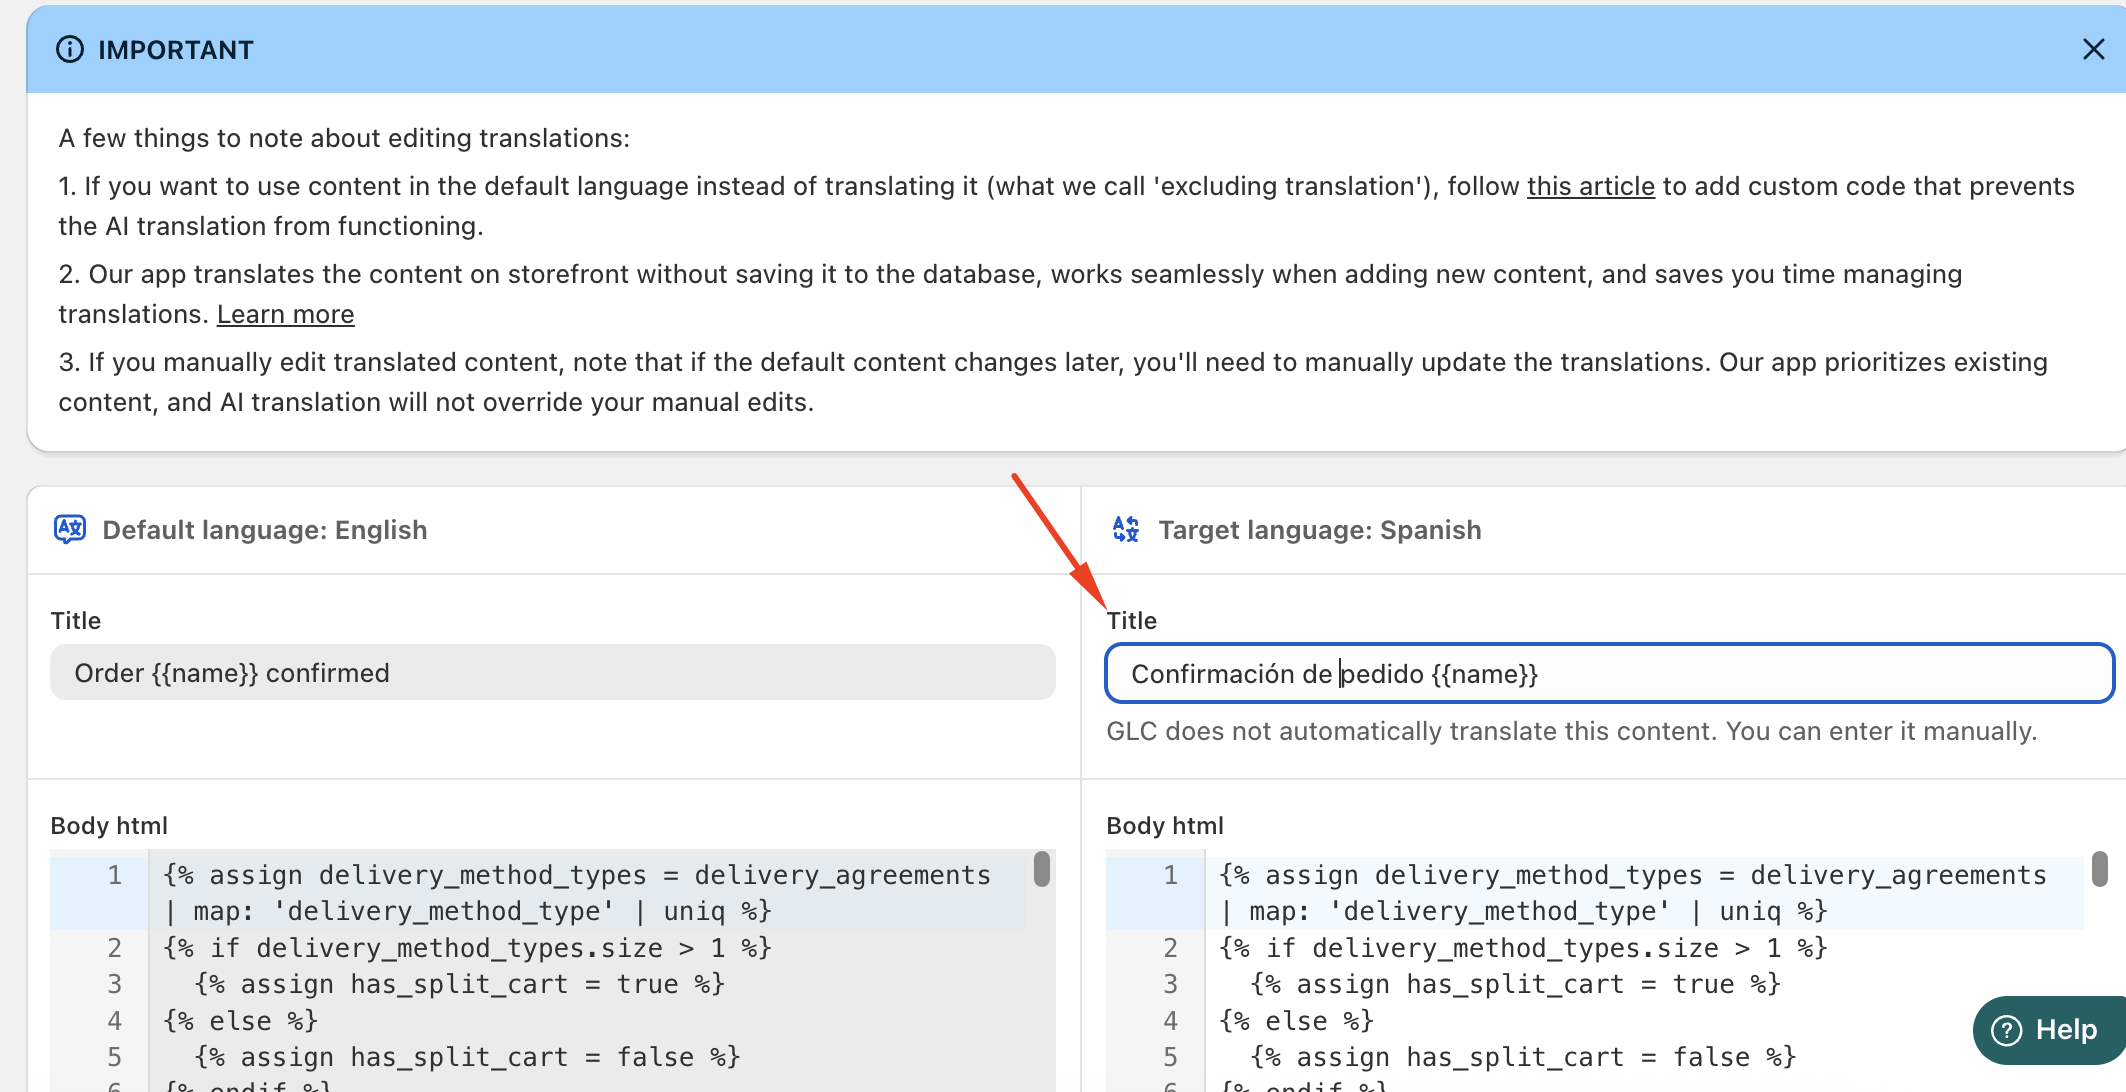Open the Help button
Viewport: 2126px width, 1092px height.
point(2048,1029)
